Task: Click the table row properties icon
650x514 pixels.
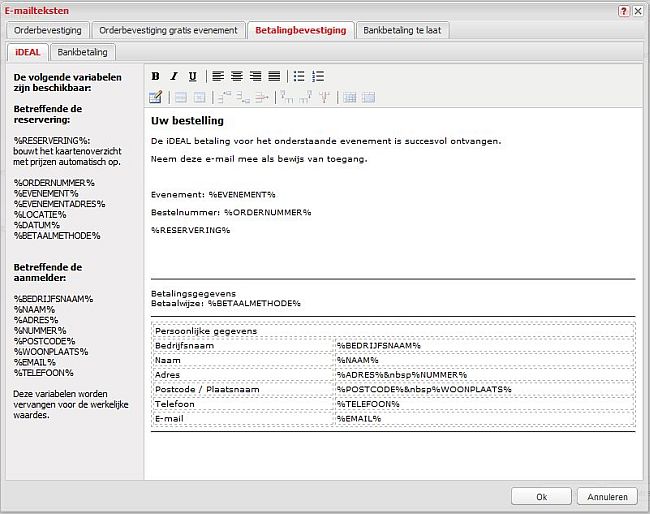Action: pos(181,97)
